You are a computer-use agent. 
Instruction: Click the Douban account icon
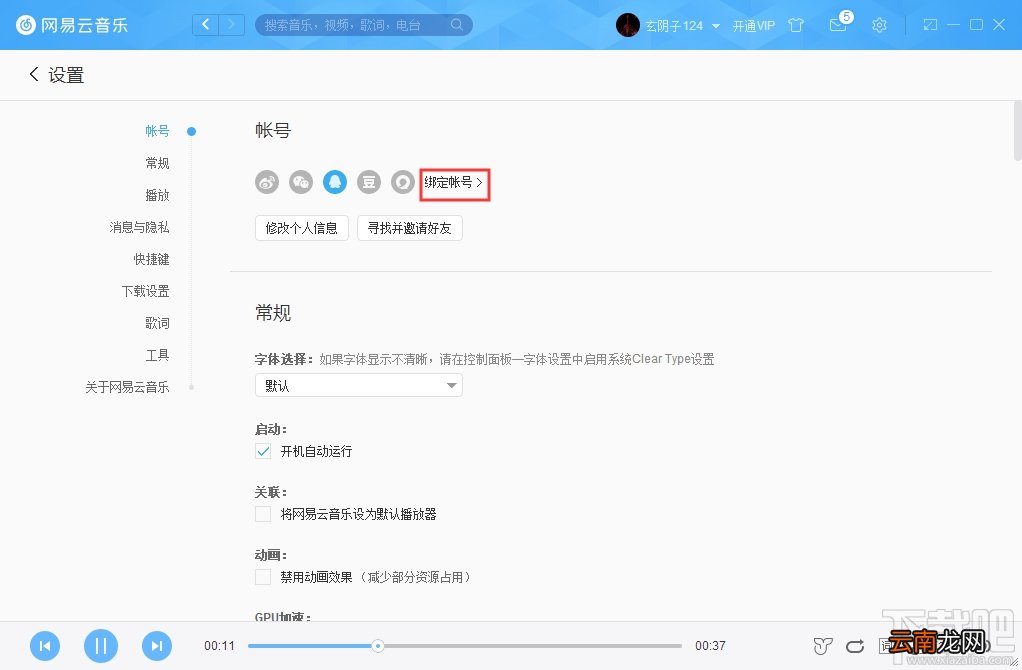(x=368, y=182)
